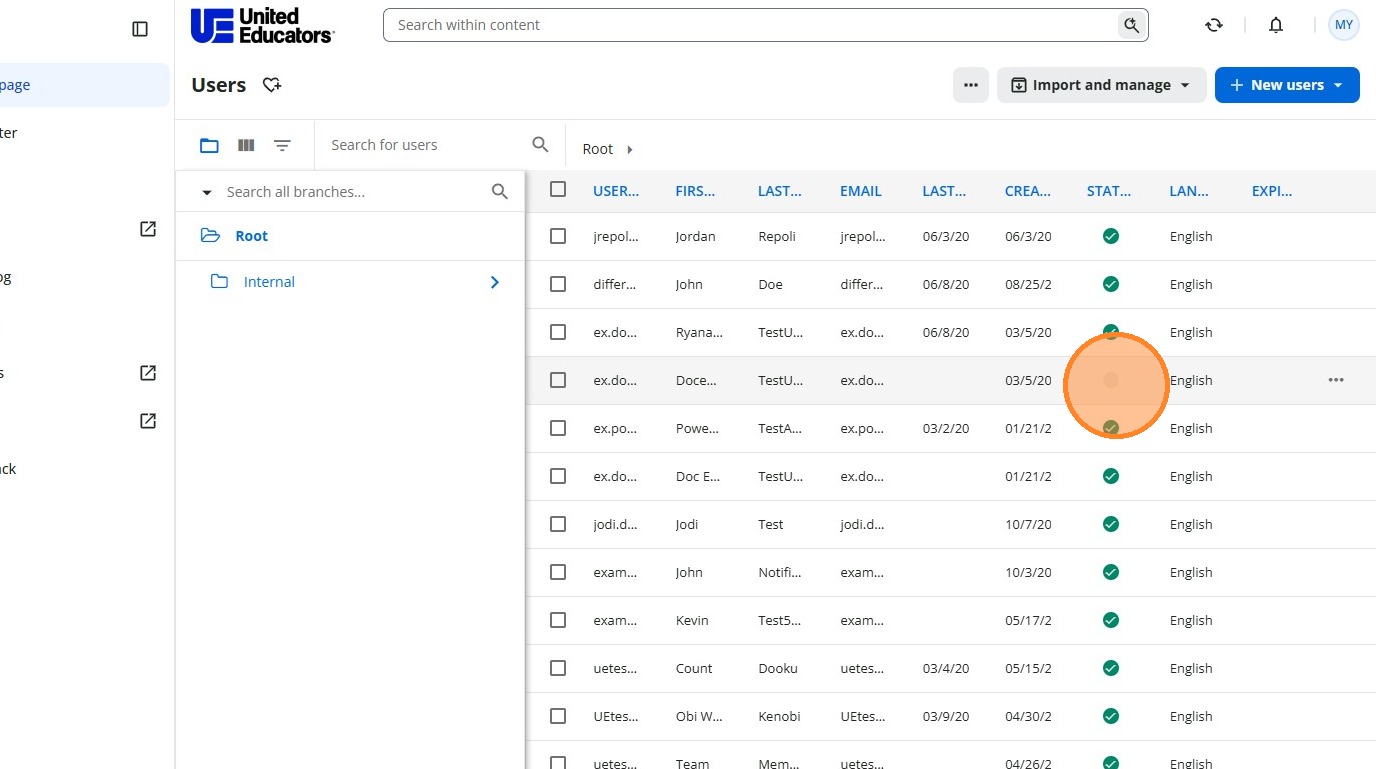
Task: Click the Search all branches field
Action: (355, 192)
